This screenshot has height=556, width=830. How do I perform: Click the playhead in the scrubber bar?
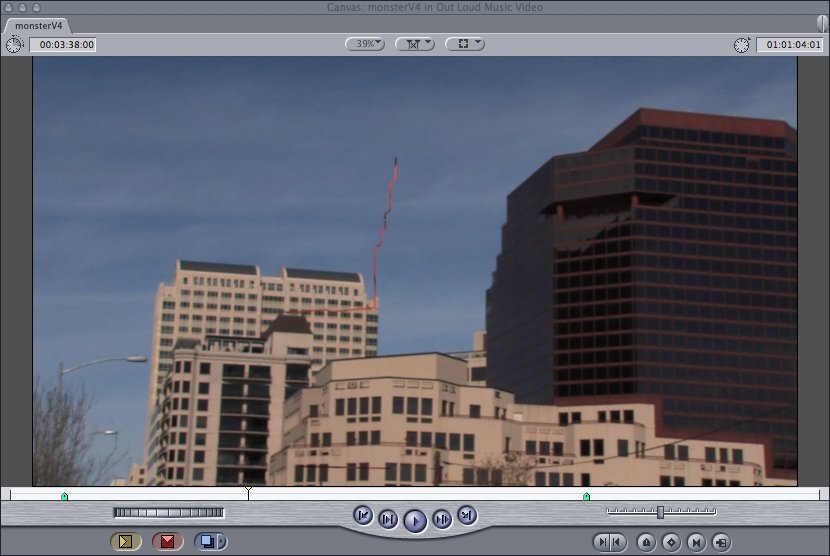pos(248,493)
